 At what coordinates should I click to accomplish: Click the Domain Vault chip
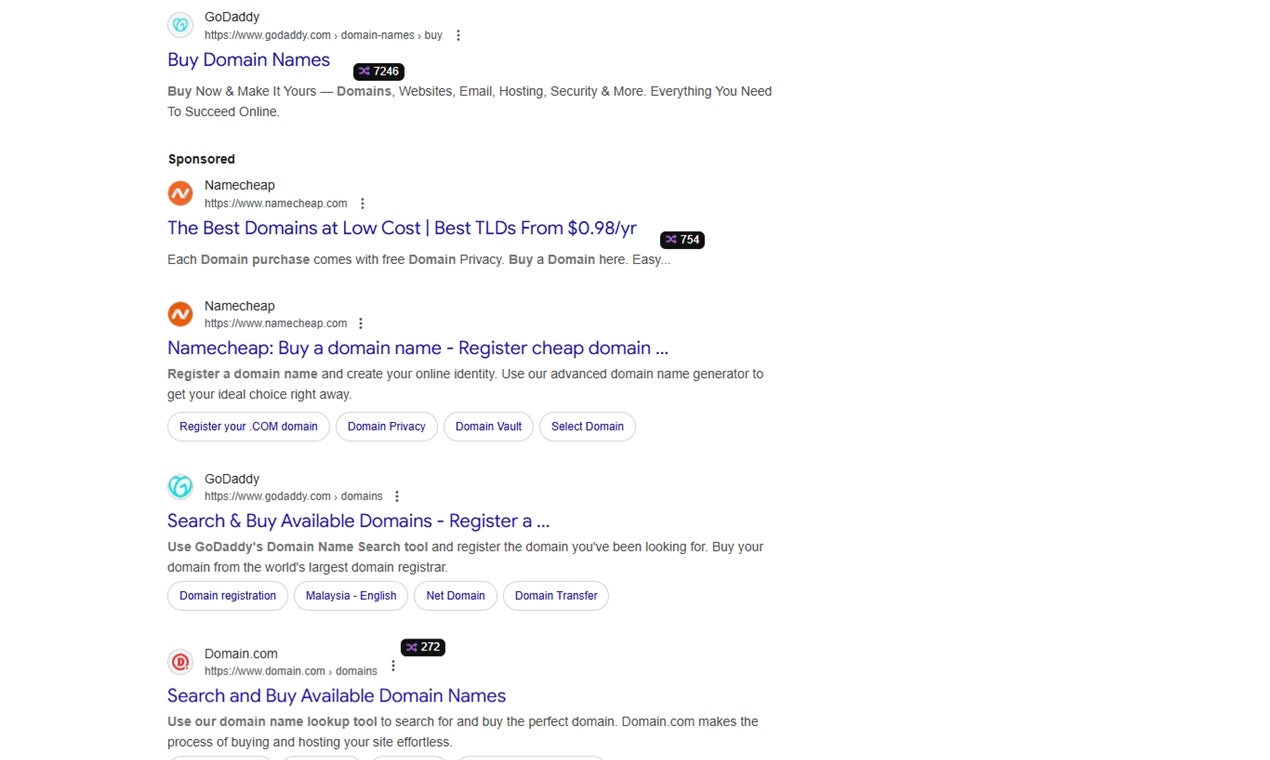[488, 426]
